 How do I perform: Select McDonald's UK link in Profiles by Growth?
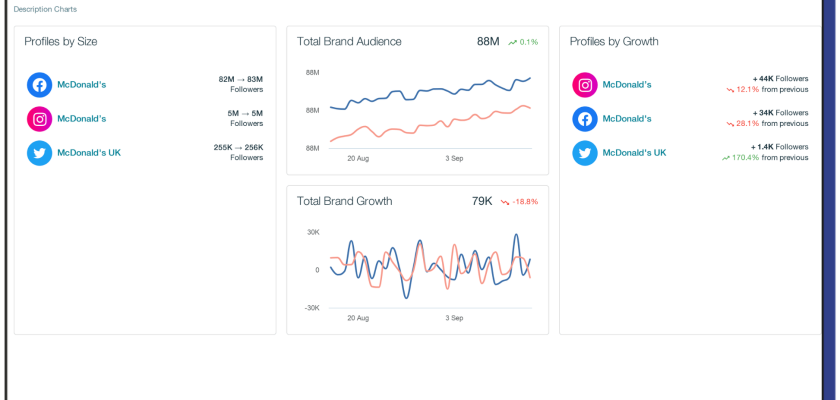(x=634, y=153)
